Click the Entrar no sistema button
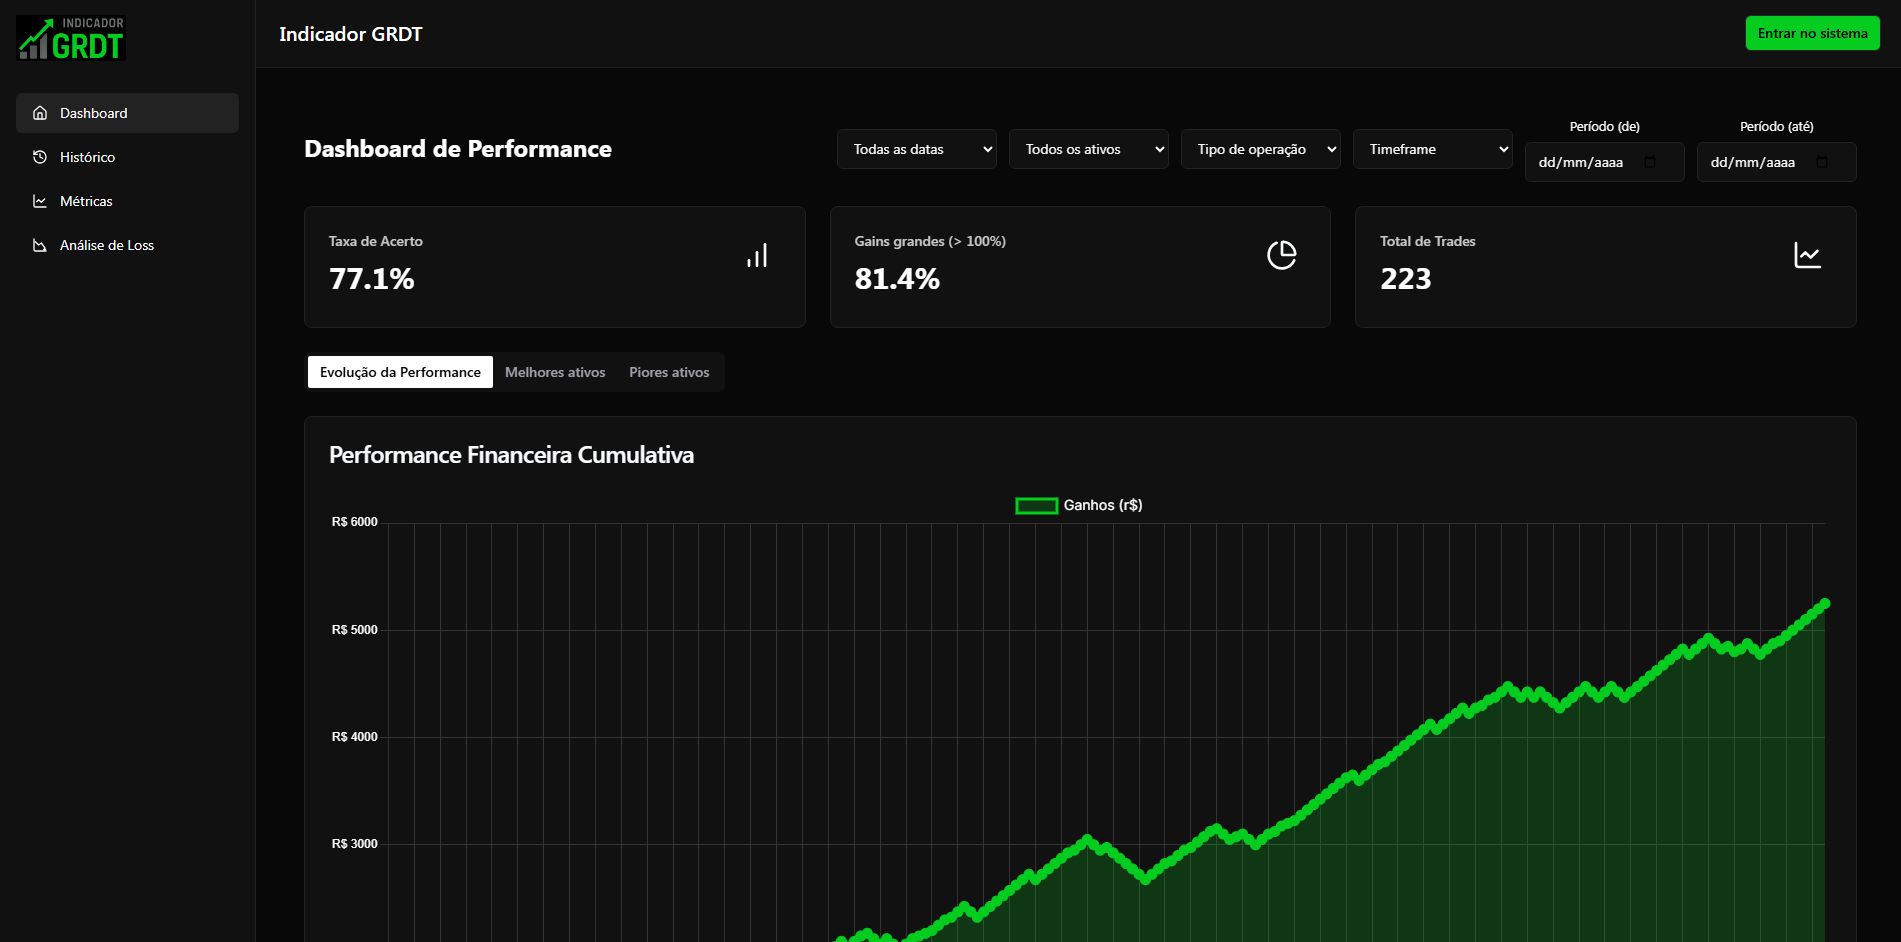Screen dimensions: 1901x942 coord(1813,33)
